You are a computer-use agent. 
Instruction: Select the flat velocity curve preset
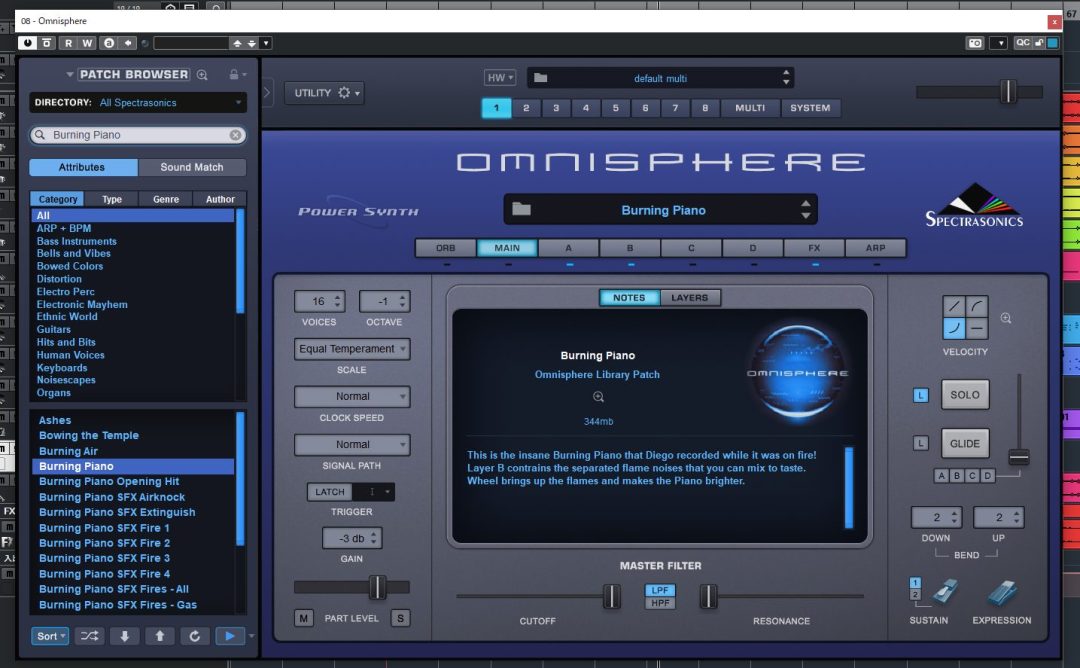[977, 328]
